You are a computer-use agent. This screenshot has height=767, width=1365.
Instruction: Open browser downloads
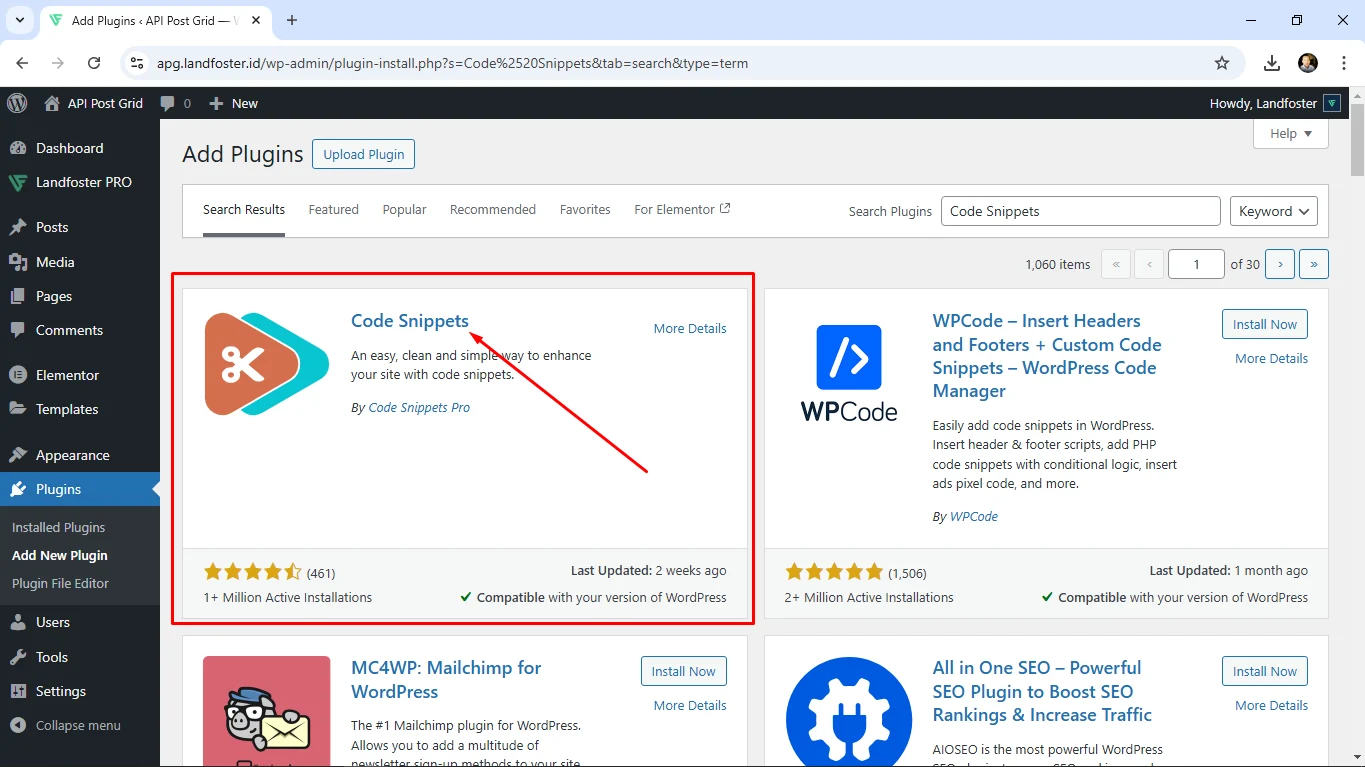(x=1272, y=63)
